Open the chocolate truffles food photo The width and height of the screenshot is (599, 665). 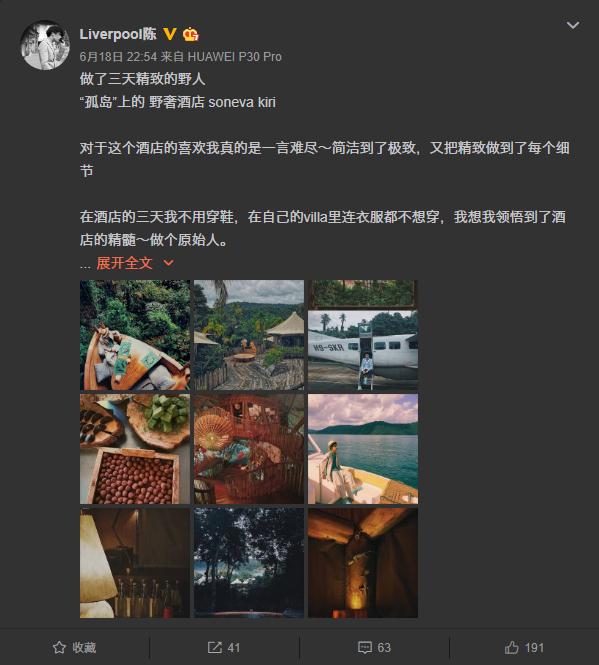[x=135, y=449]
